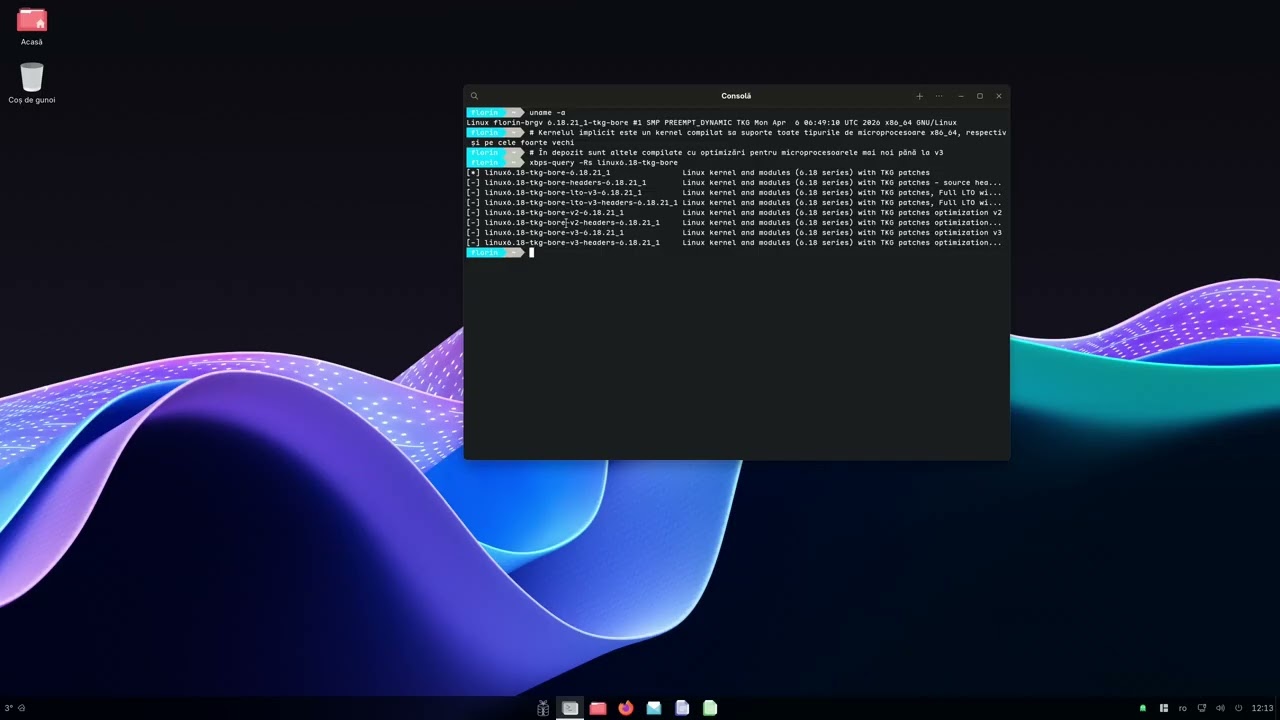Screen dimensions: 1280x720
Task: Click the green ghost tray icon
Action: (1143, 708)
